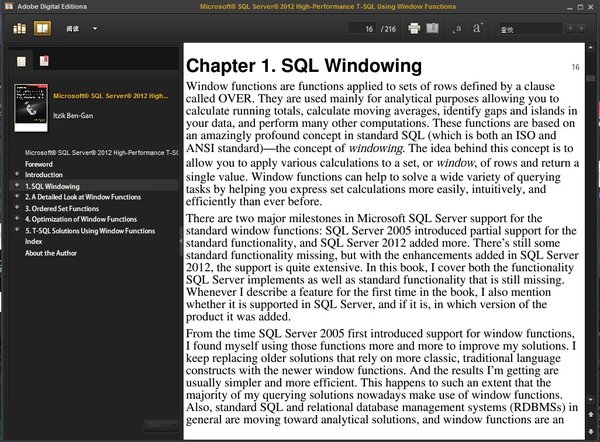Click the page number field showing 16

click(x=362, y=29)
